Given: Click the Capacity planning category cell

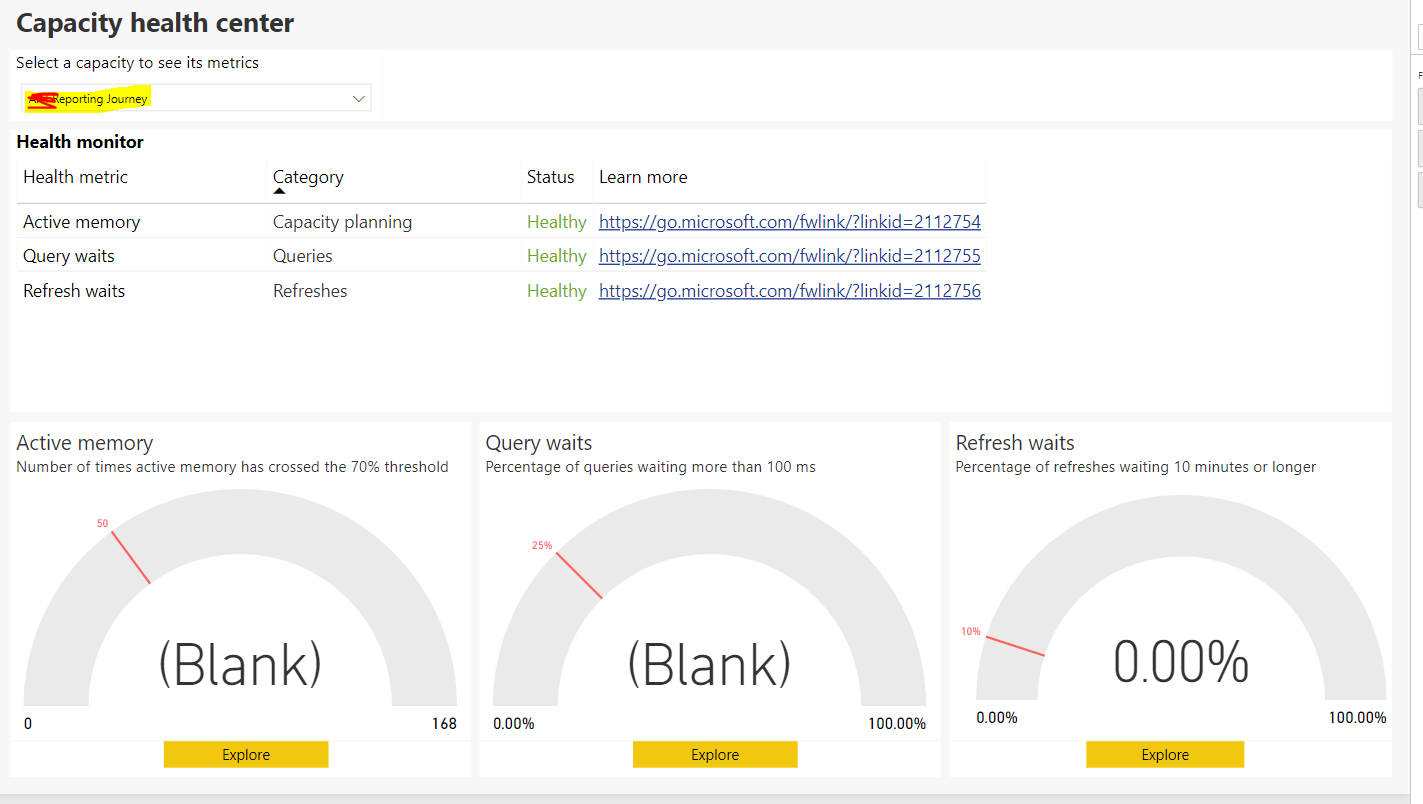Looking at the screenshot, I should [x=342, y=222].
